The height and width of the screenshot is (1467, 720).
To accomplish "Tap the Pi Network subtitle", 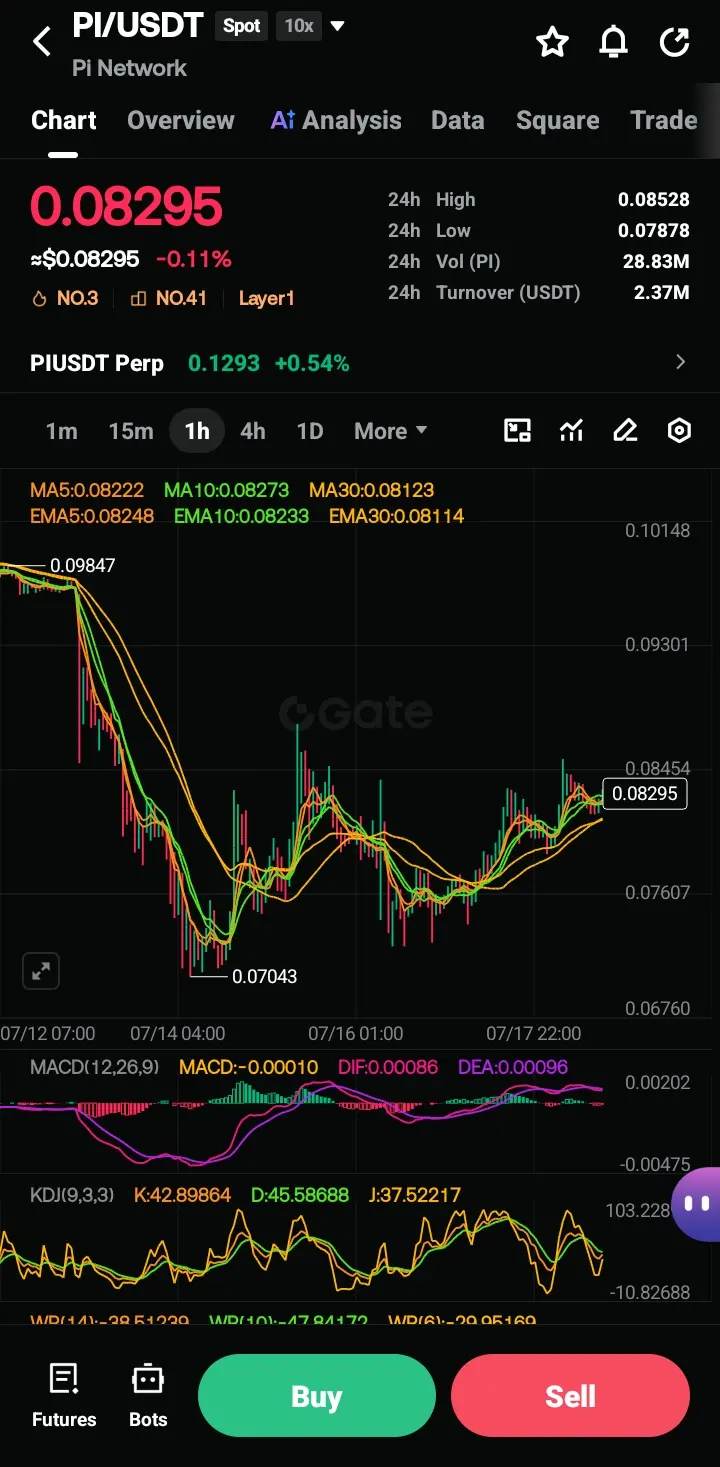I will 129,68.
